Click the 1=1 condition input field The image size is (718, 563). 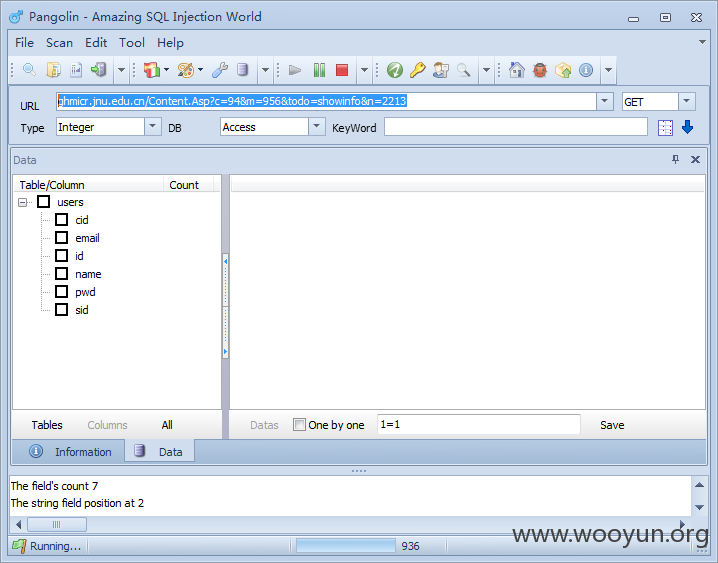[x=479, y=424]
